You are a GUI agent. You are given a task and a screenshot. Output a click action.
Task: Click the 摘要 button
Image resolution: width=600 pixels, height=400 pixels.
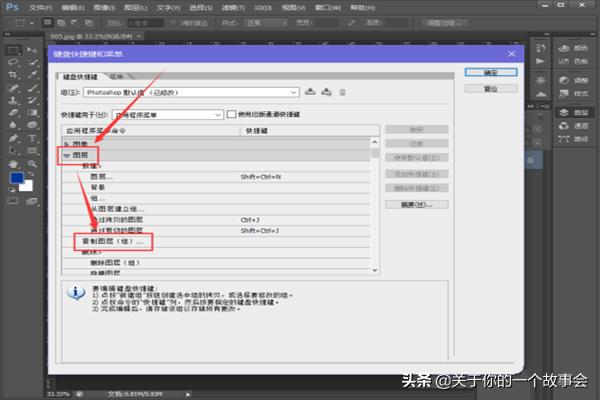pyautogui.click(x=405, y=204)
